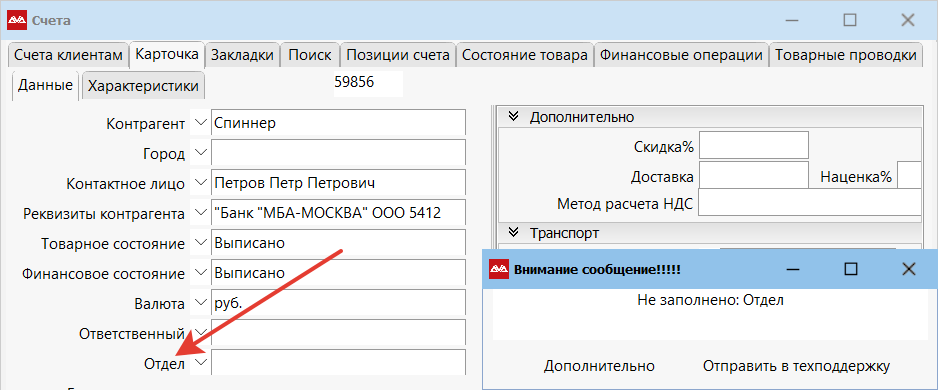The image size is (938, 390).
Task: Go to the Поиск tab
Action: (310, 55)
